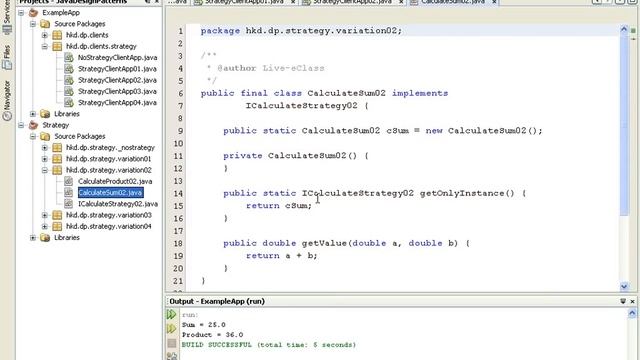Click Source Packages folder icon under ExampleApp
640x360 pixels.
point(45,24)
